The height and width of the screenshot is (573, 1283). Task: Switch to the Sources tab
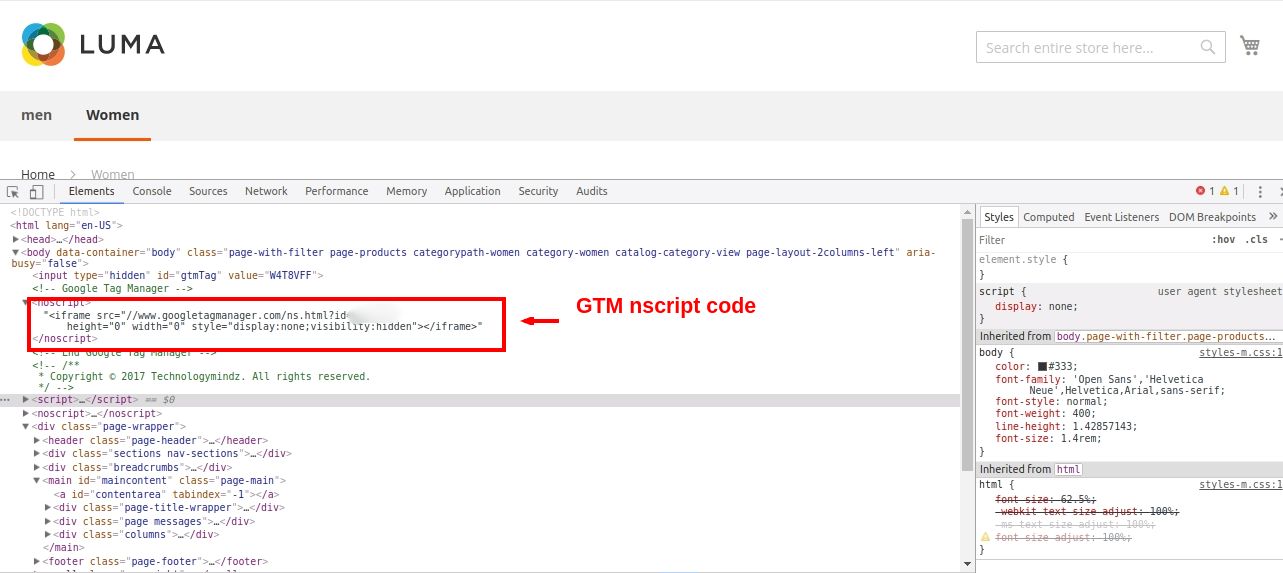208,191
